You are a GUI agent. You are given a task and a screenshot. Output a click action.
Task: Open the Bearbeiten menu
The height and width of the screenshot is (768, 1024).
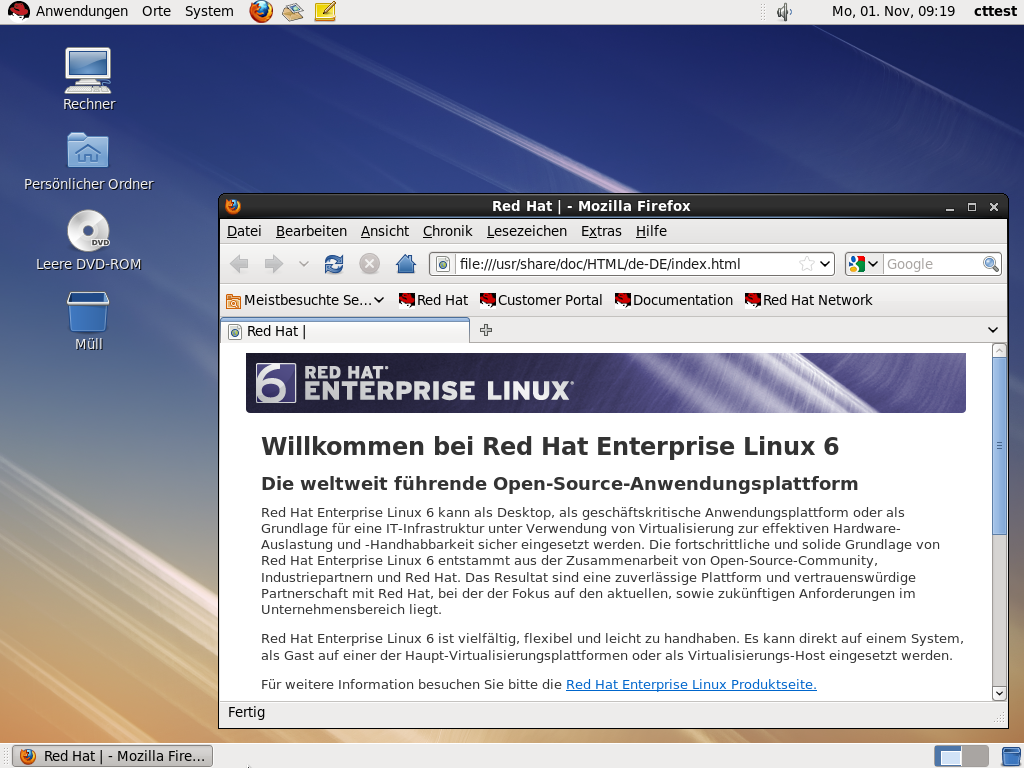tap(312, 231)
